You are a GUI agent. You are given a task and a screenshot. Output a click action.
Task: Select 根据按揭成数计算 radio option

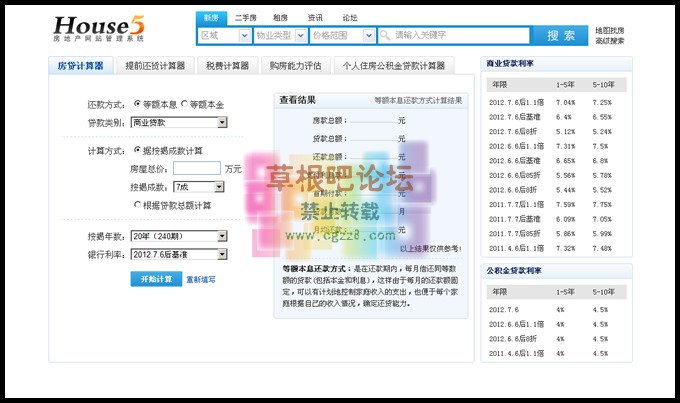137,151
